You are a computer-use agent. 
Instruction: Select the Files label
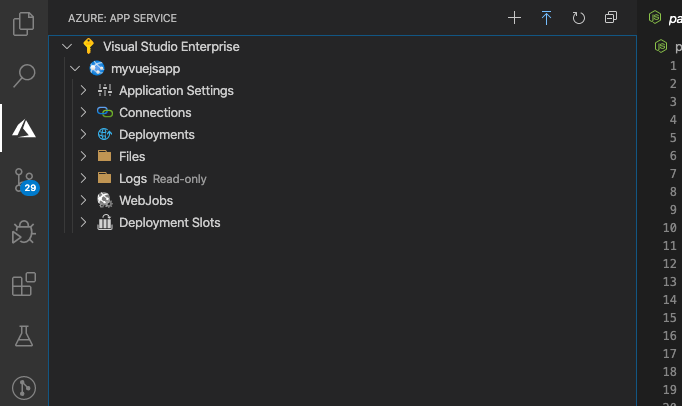click(132, 157)
